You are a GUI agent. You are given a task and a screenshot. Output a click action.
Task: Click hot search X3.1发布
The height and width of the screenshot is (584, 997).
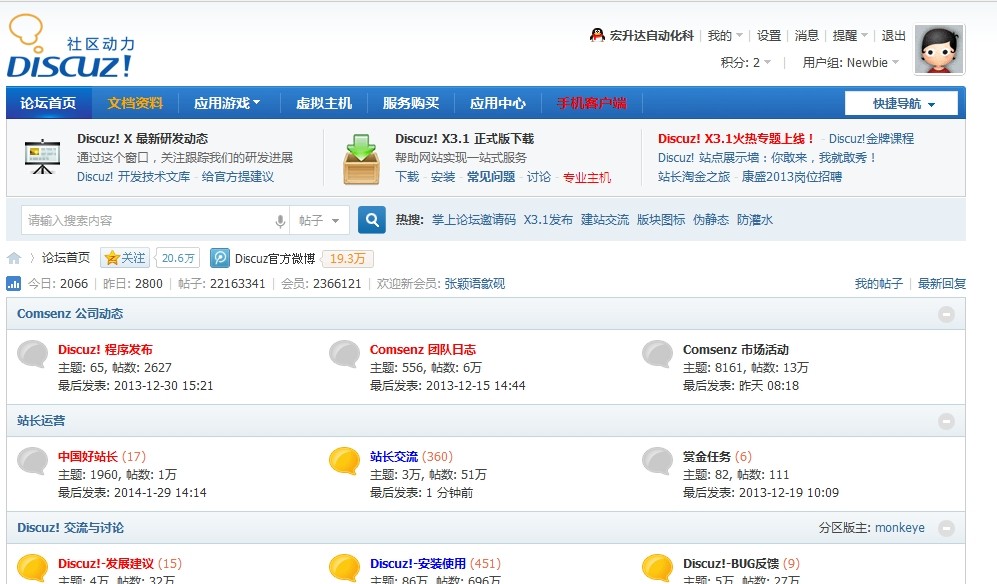(x=548, y=219)
